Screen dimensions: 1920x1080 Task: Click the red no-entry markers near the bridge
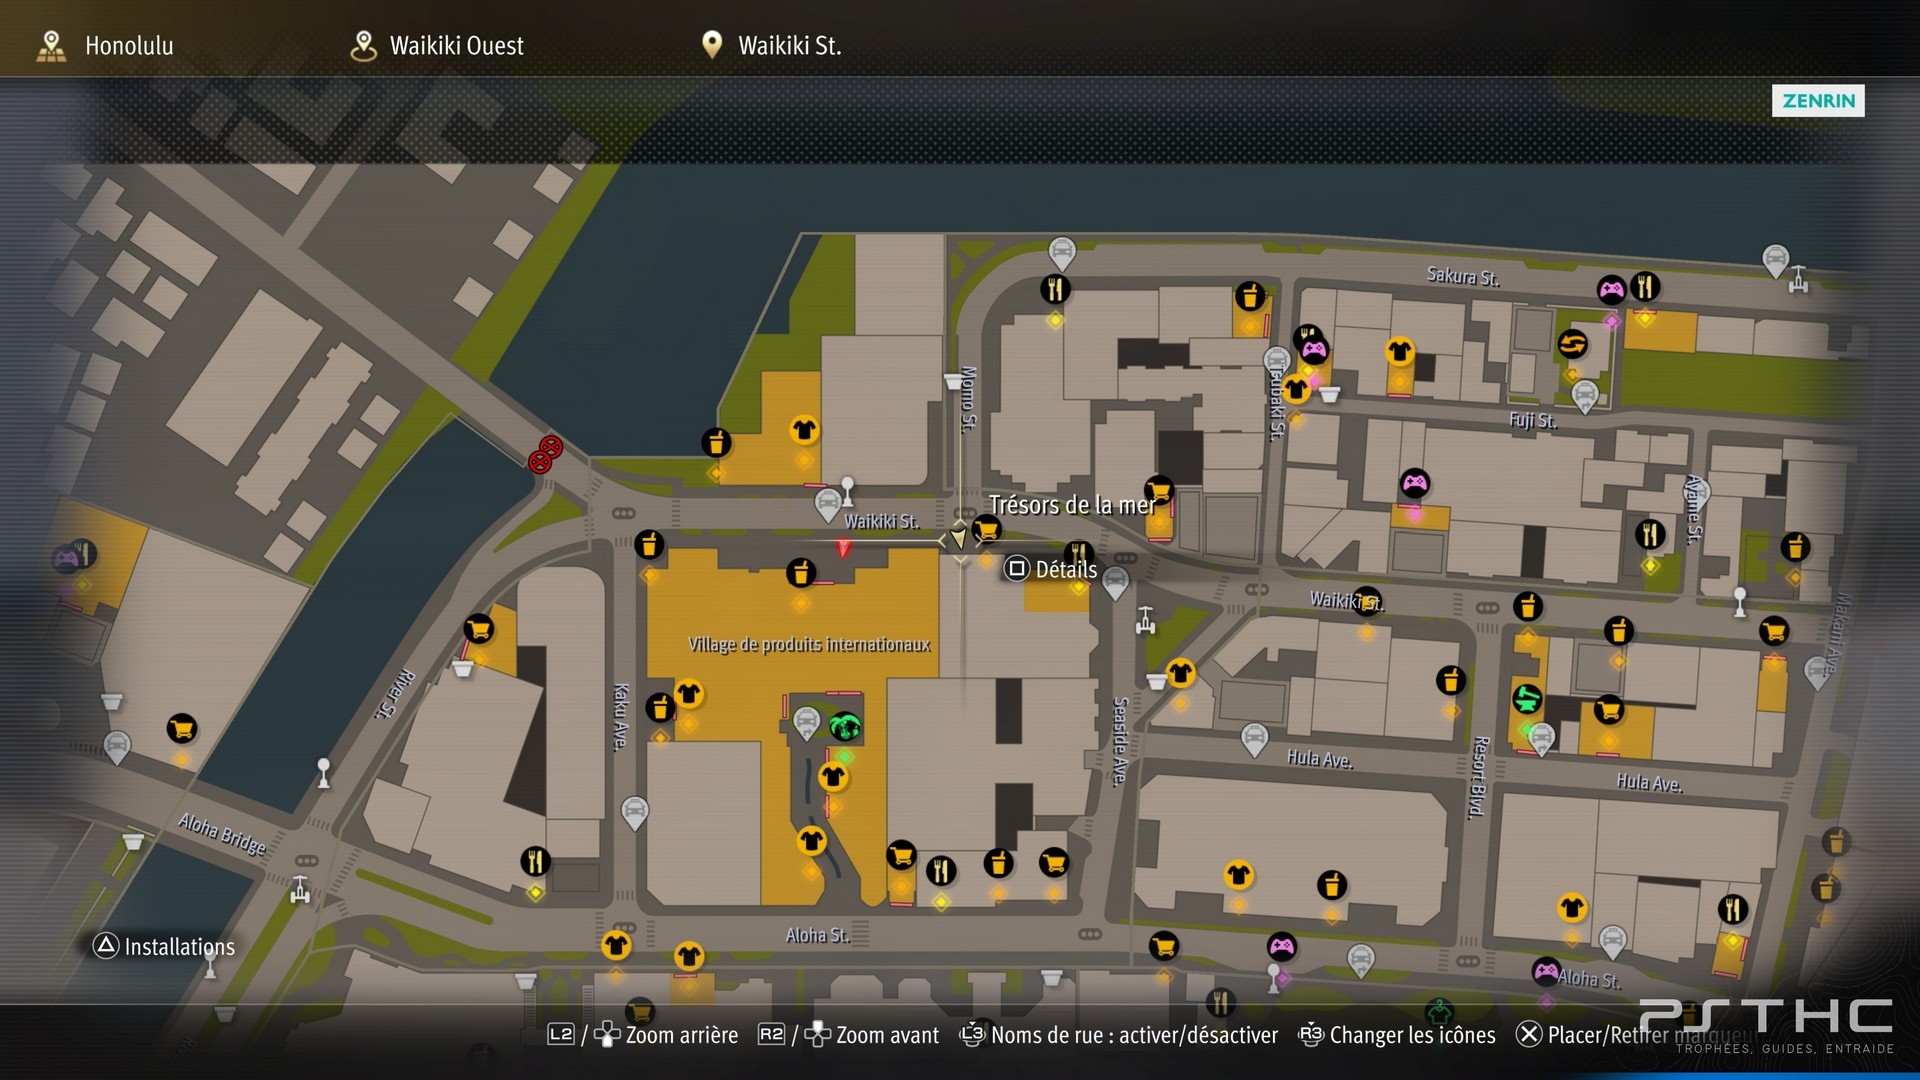545,454
